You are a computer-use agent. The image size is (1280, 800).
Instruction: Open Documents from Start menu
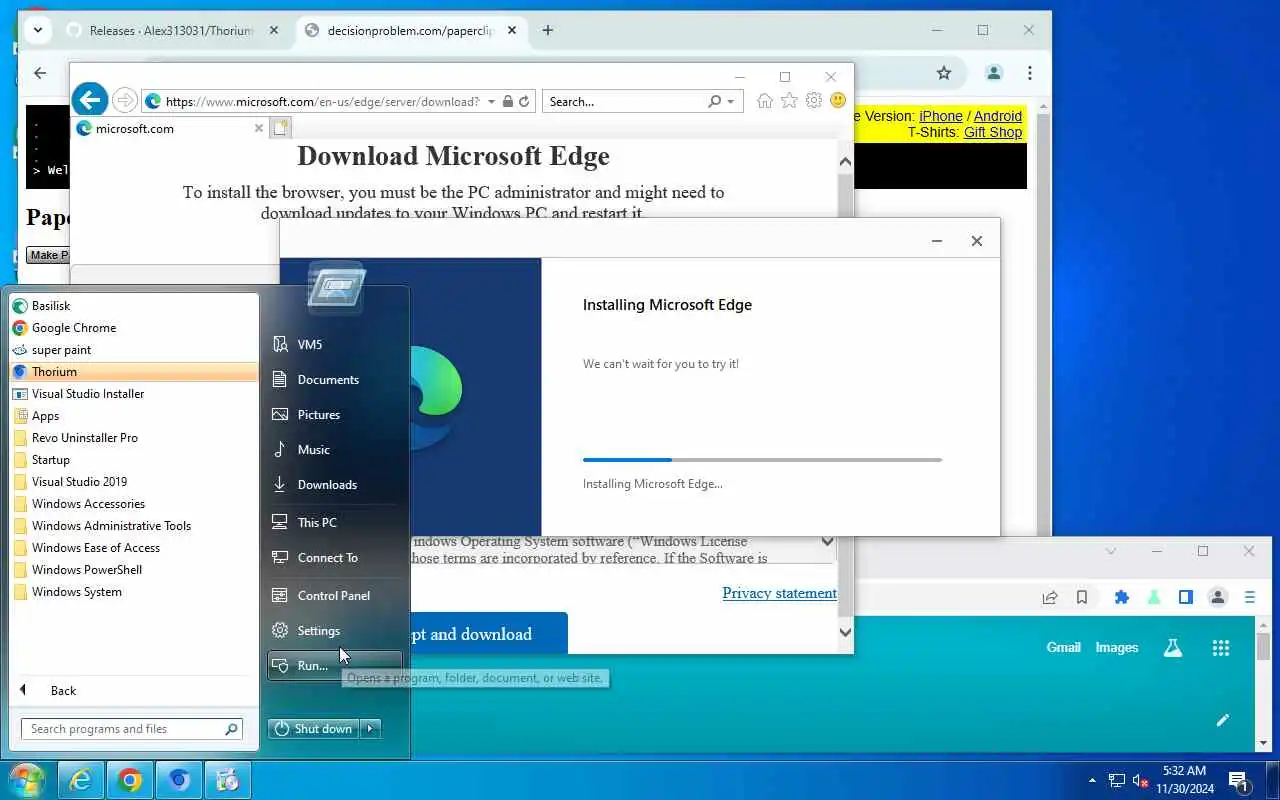click(x=334, y=379)
